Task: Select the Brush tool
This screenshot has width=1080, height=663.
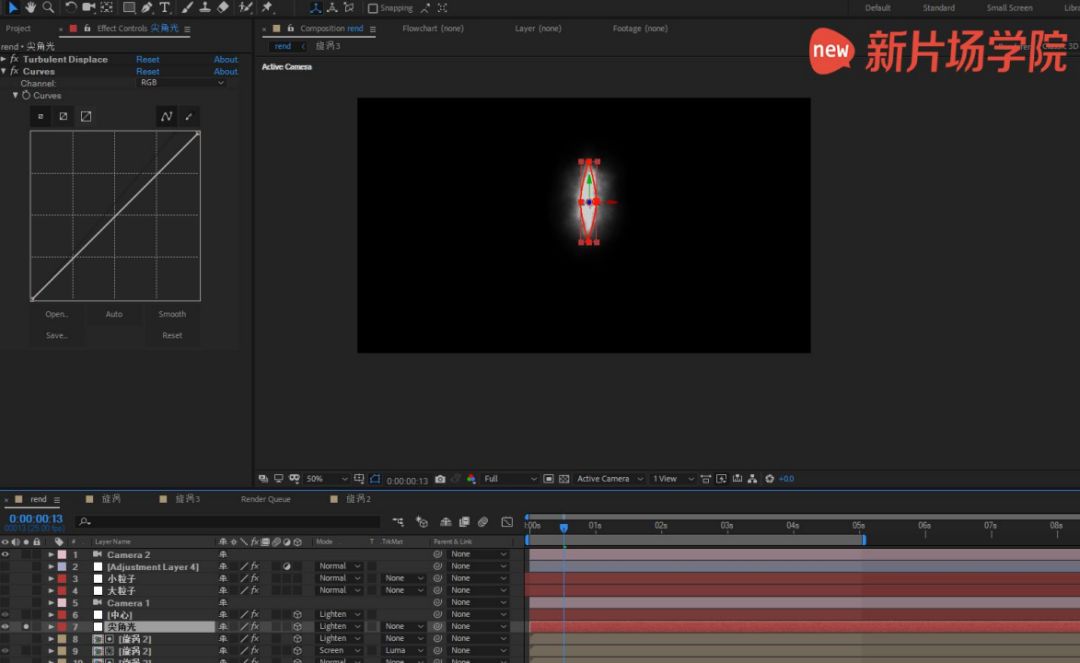Action: 187,7
